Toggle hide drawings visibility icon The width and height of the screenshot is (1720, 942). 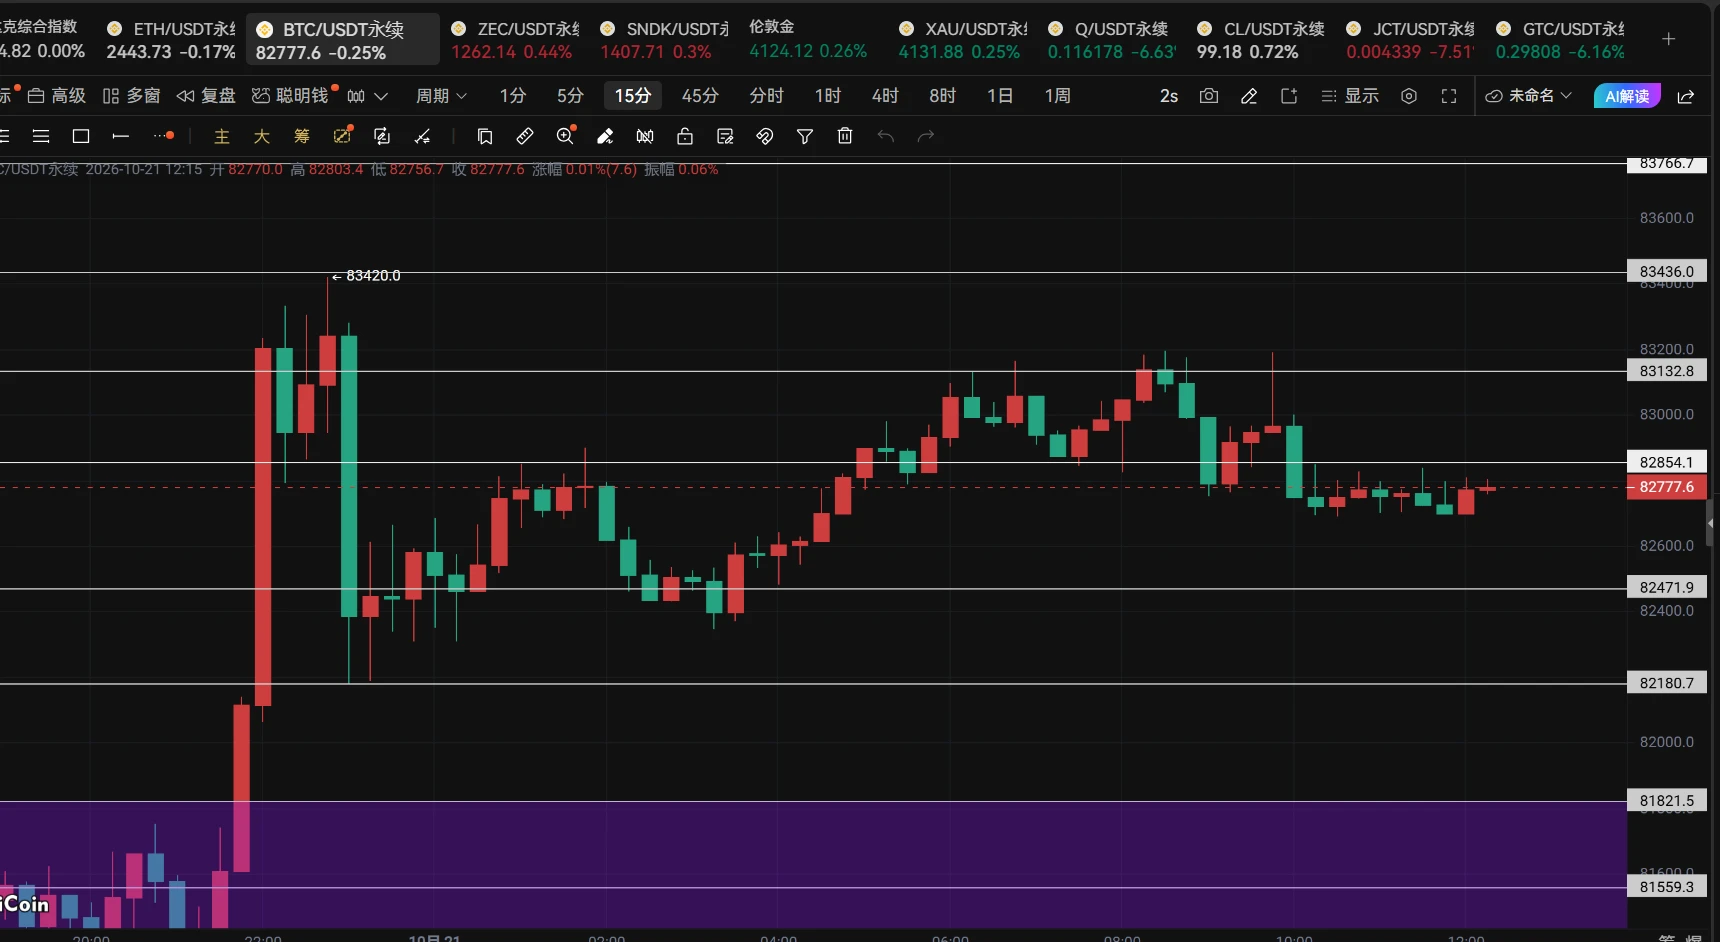(x=645, y=136)
